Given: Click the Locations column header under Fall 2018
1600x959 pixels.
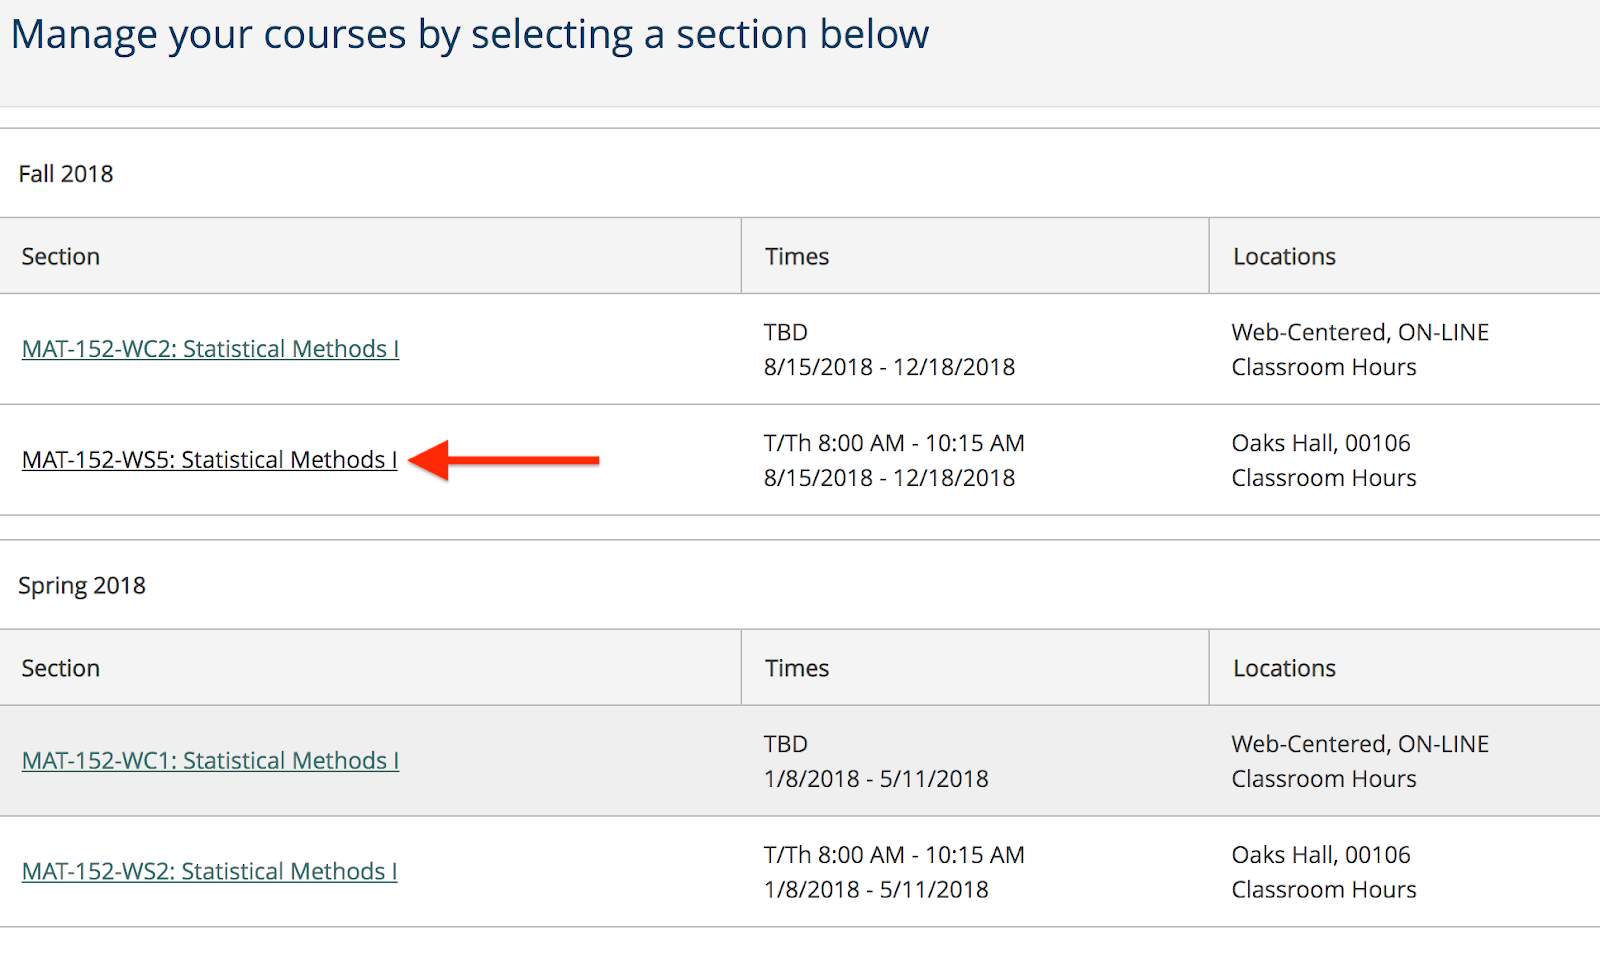Looking at the screenshot, I should [x=1284, y=257].
